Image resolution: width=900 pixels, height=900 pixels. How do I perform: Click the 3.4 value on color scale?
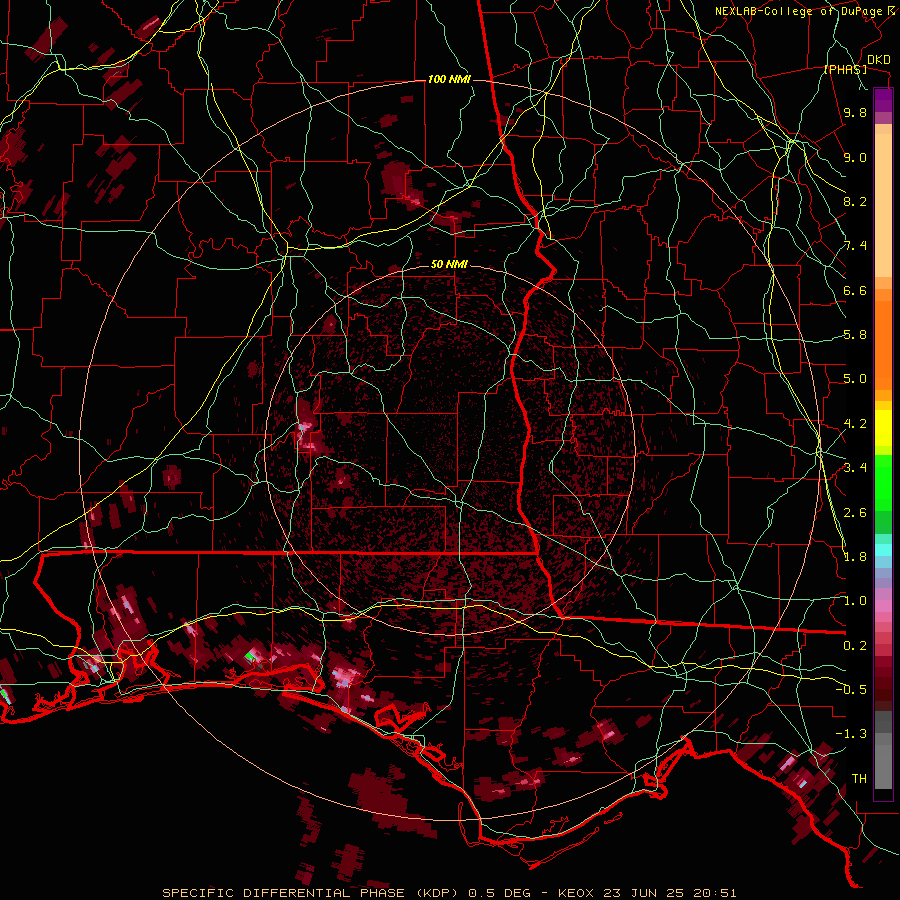coord(855,468)
